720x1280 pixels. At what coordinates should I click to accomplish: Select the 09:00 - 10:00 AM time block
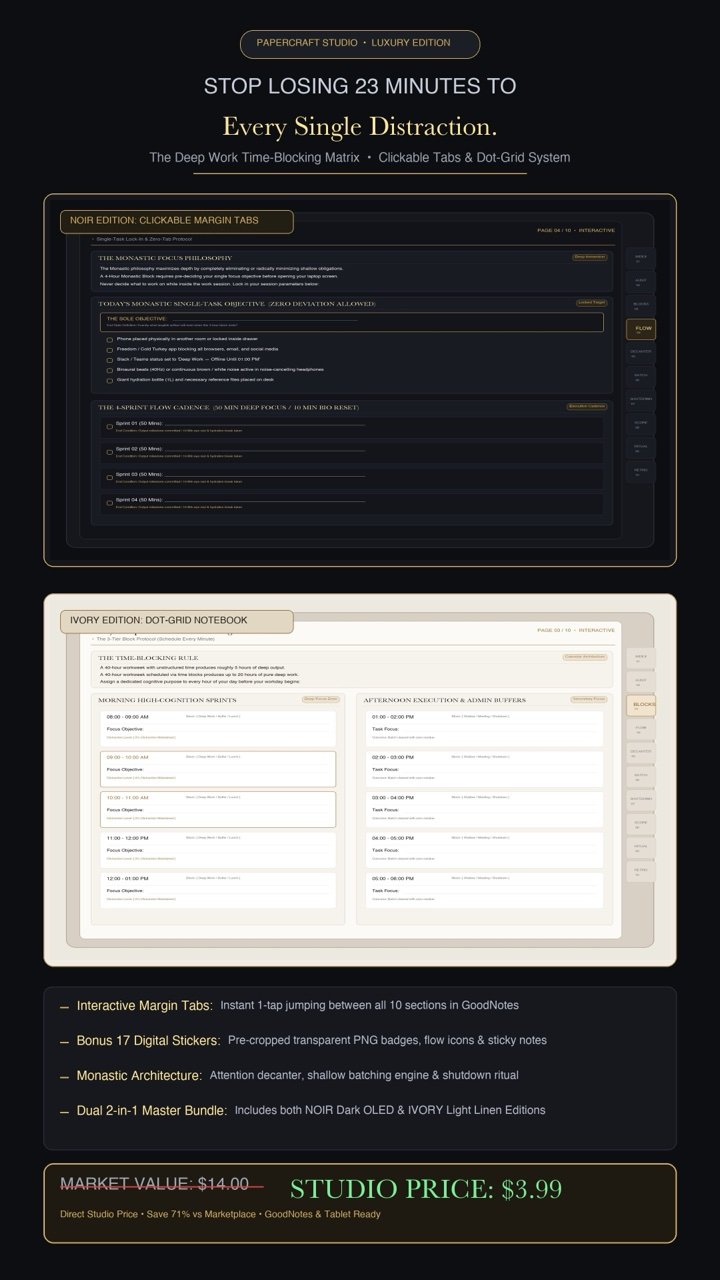click(218, 768)
